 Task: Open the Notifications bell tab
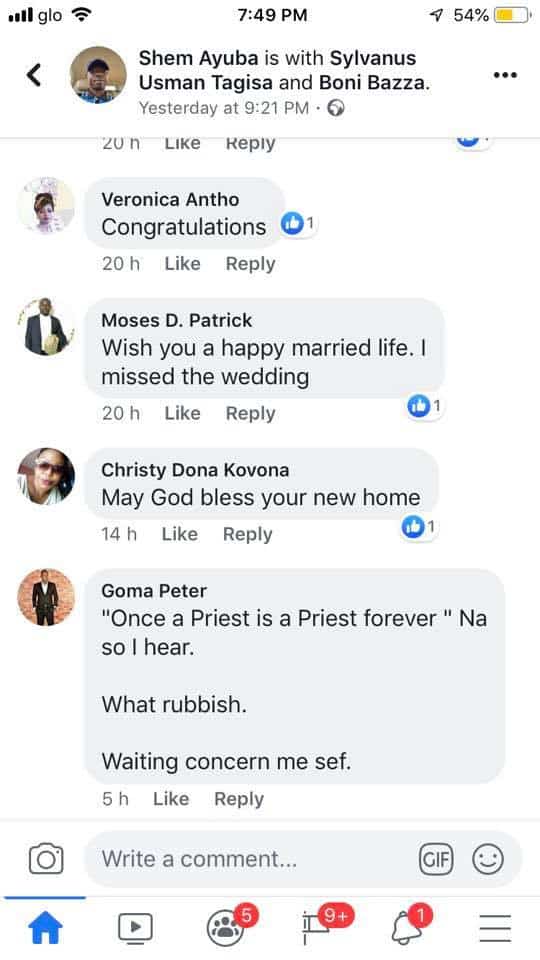(410, 926)
